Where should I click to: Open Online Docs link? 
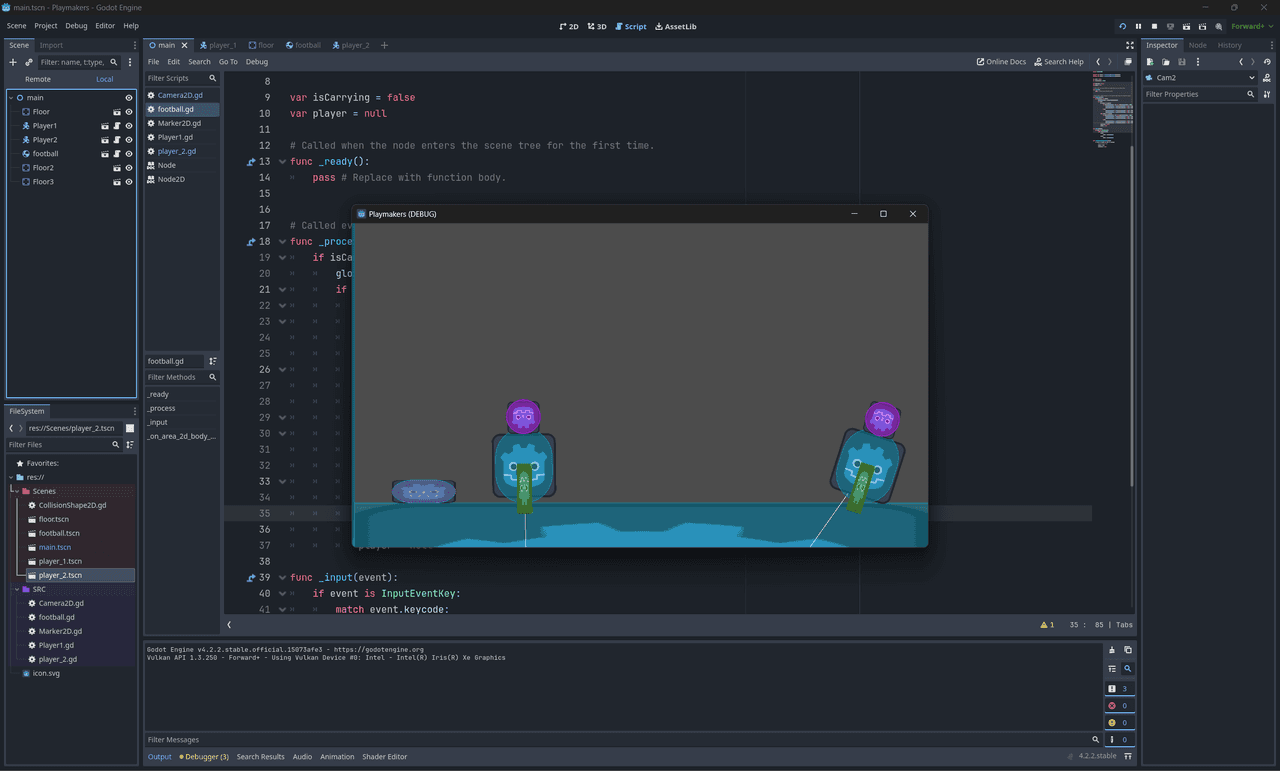coord(1001,62)
